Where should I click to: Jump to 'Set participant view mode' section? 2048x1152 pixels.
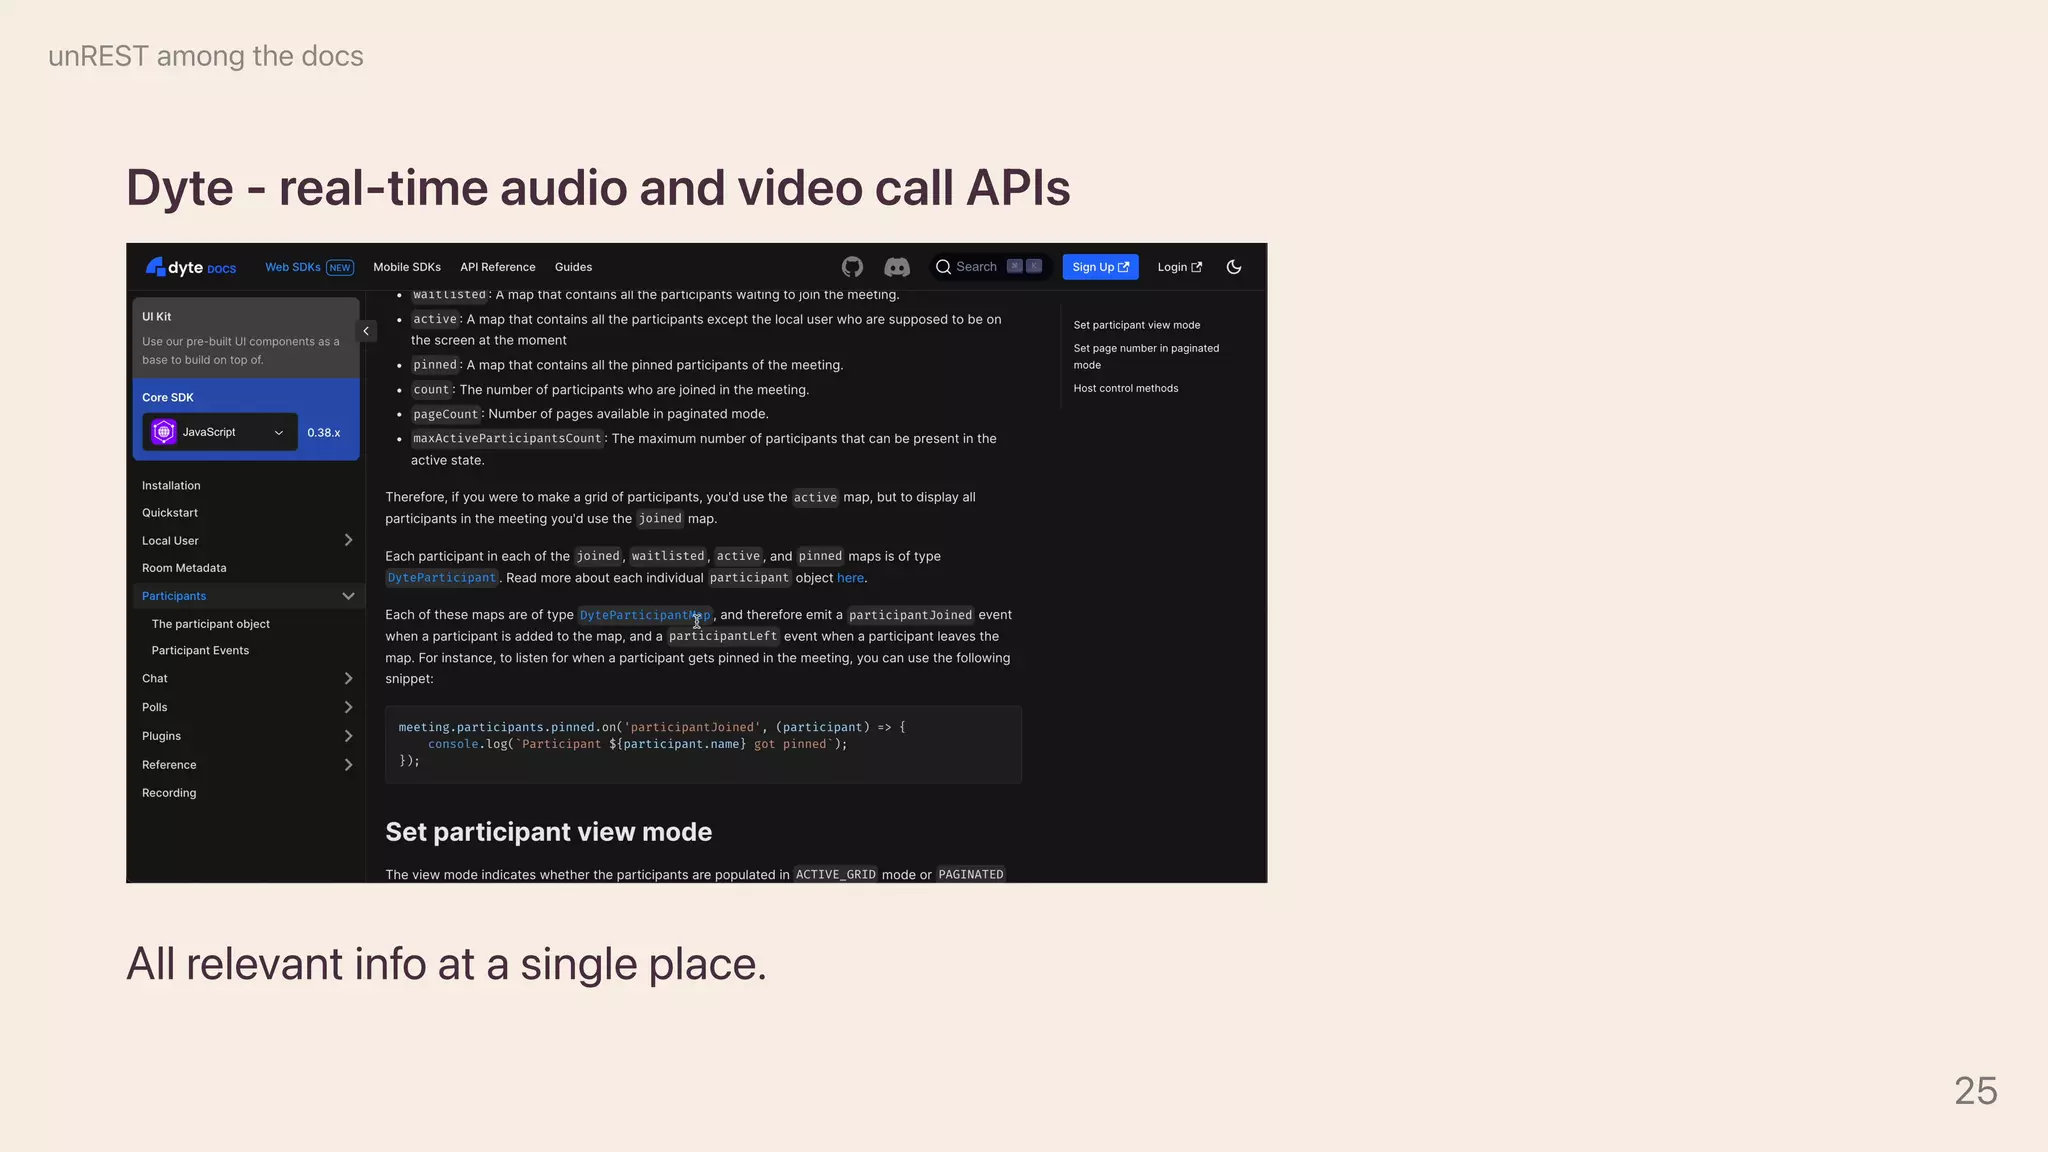coord(1137,325)
